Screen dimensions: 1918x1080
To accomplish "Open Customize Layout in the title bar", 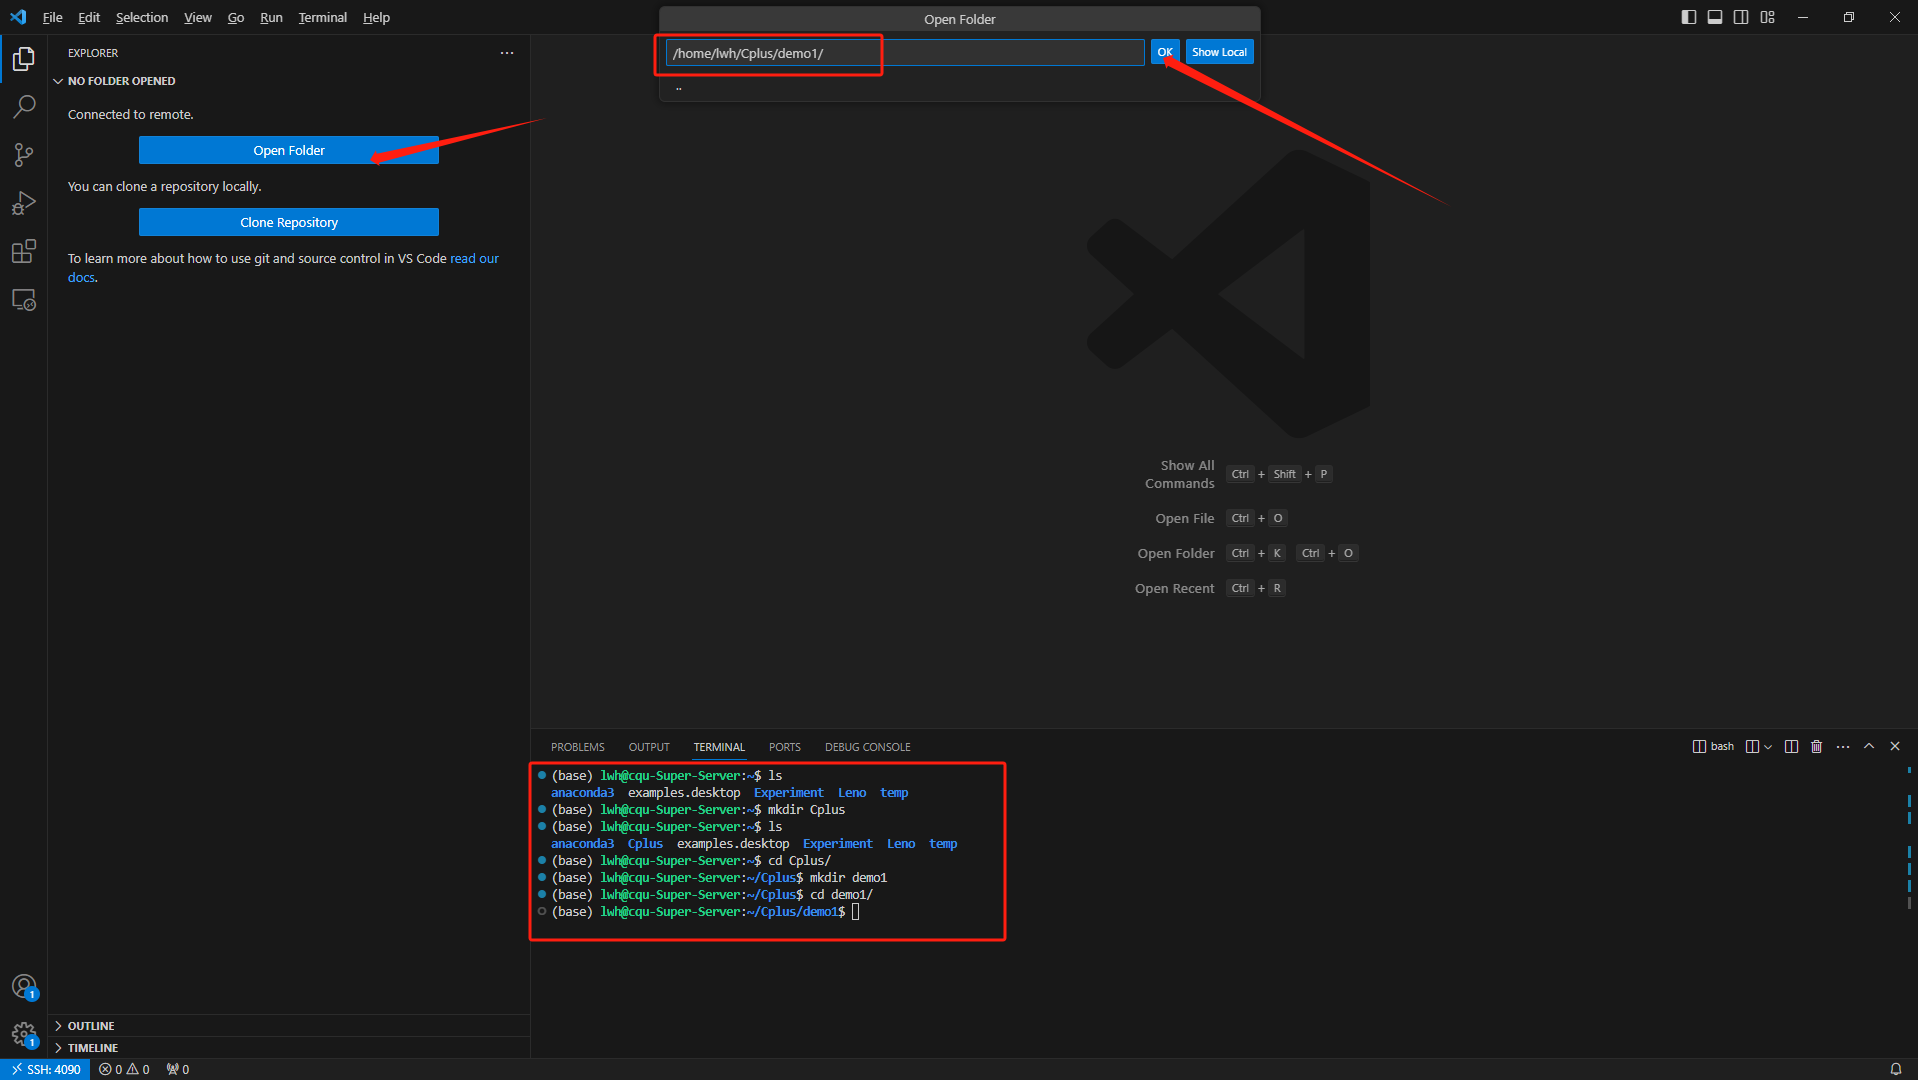I will pyautogui.click(x=1768, y=17).
